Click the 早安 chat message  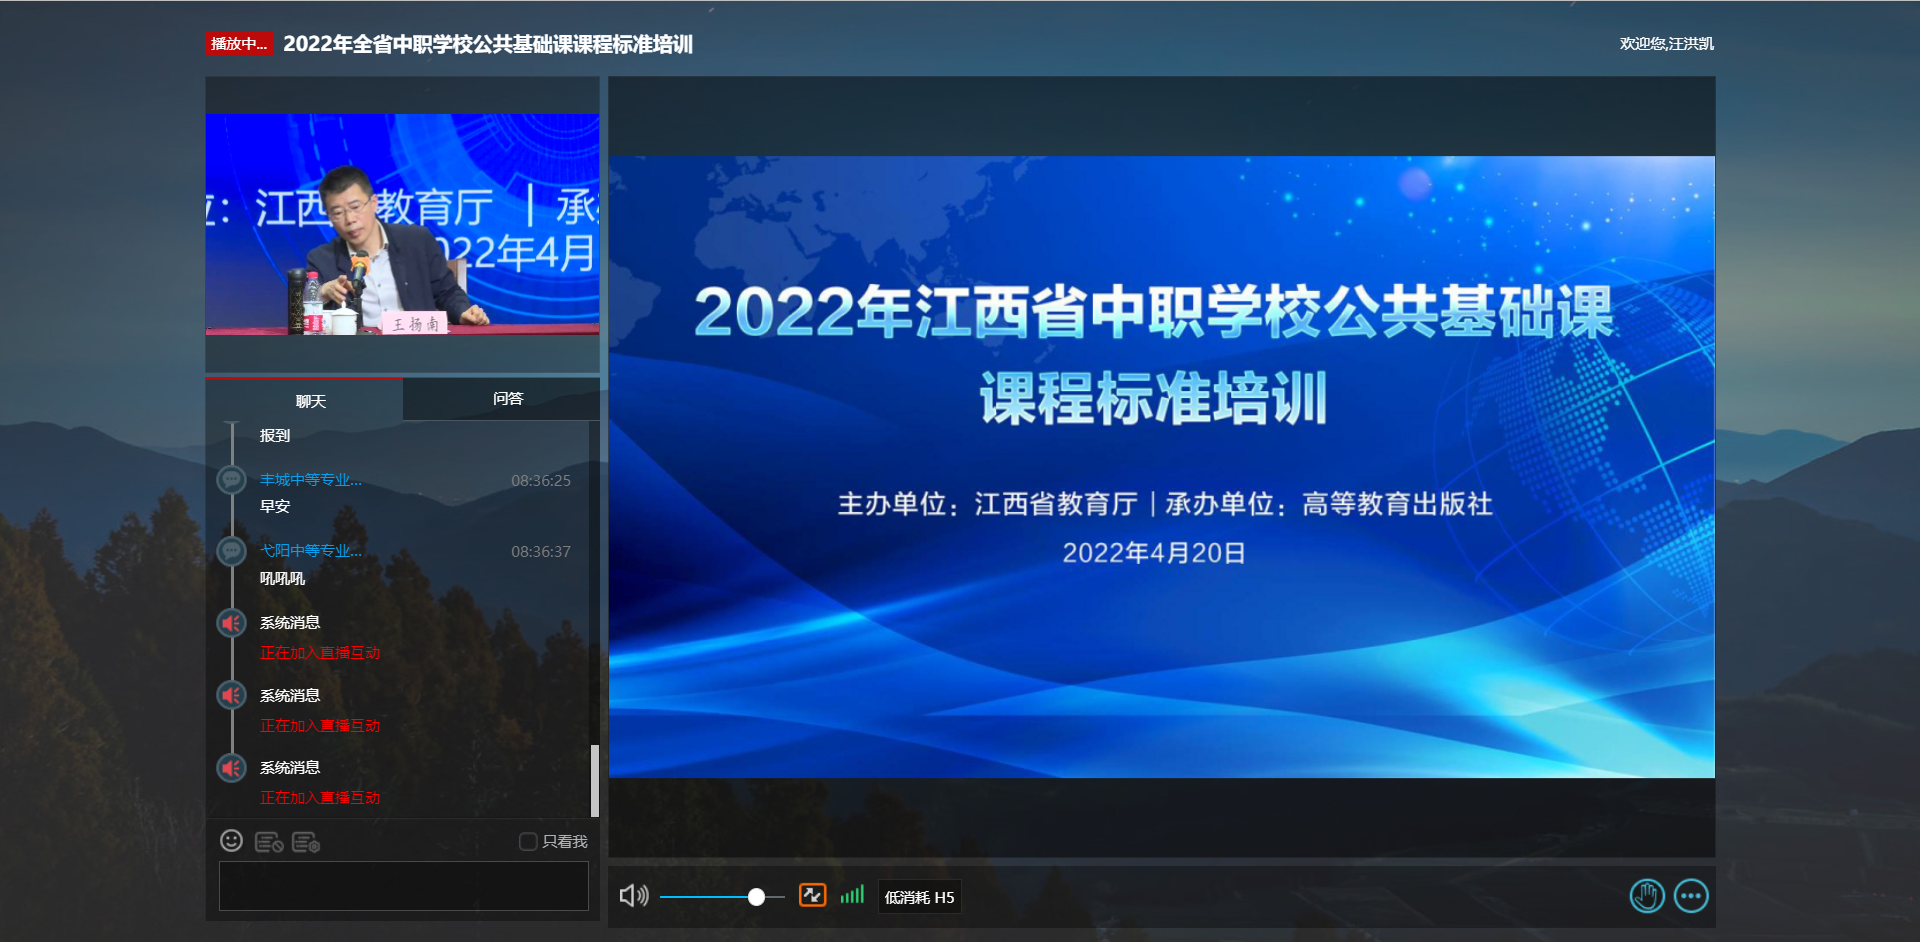coord(275,507)
